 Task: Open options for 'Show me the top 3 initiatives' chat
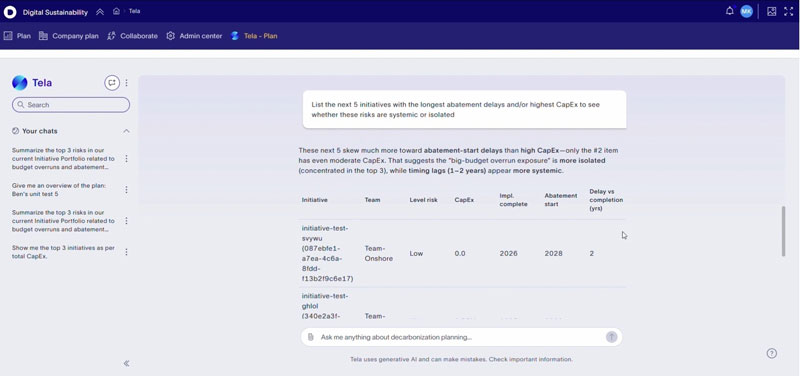tap(127, 252)
